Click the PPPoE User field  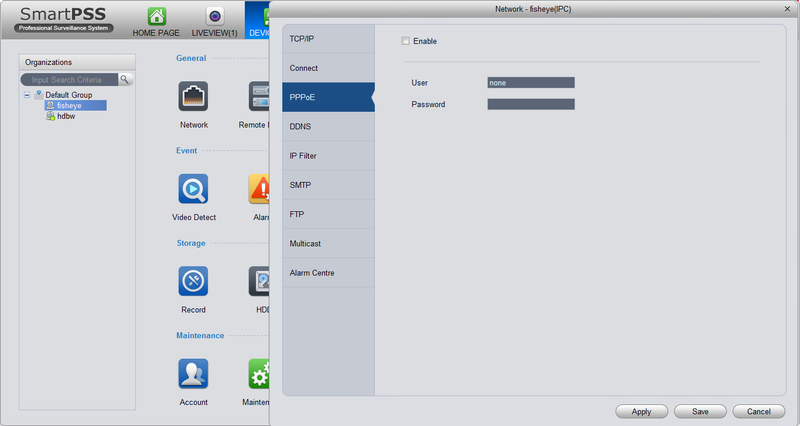click(x=531, y=83)
